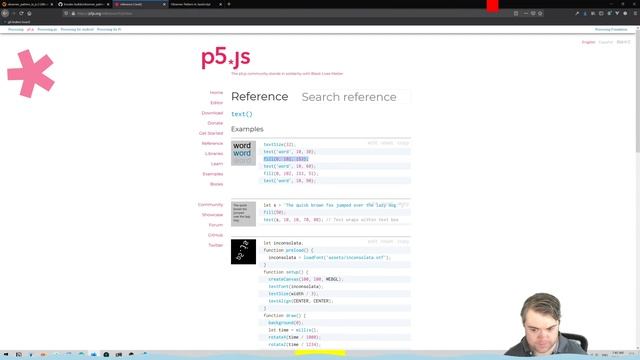Open the Libraries sidebar link
This screenshot has width=640, height=360.
click(x=214, y=154)
